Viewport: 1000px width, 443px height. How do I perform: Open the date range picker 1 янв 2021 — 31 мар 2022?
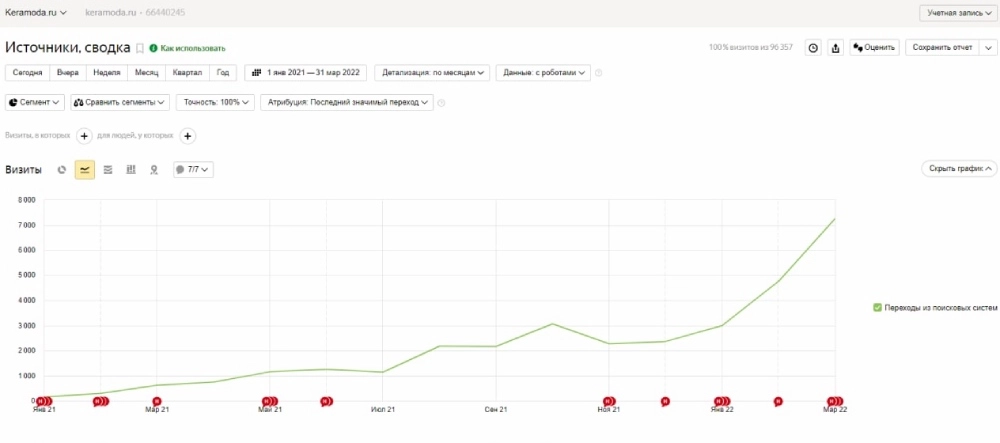[x=305, y=73]
